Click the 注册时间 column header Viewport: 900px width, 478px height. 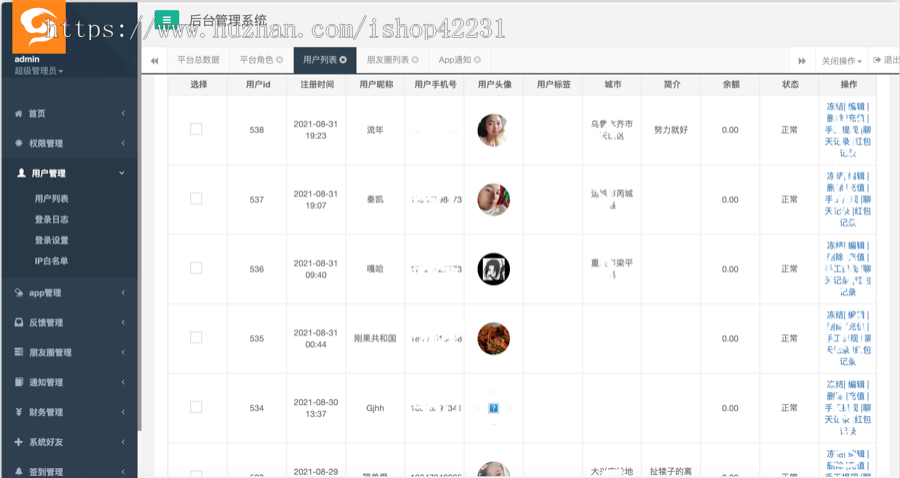click(x=317, y=84)
